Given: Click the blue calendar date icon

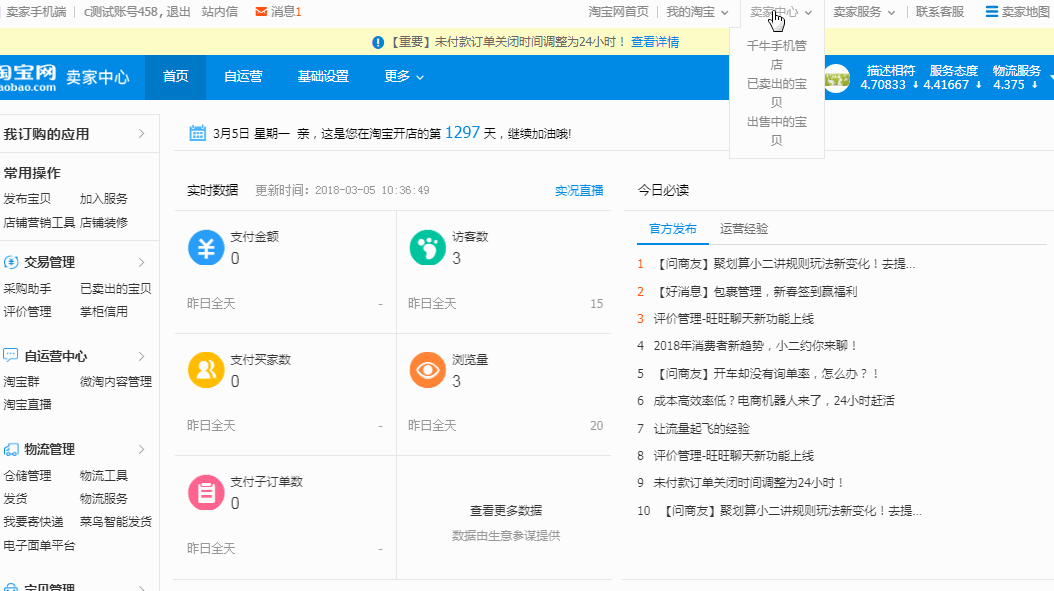Looking at the screenshot, I should point(198,133).
